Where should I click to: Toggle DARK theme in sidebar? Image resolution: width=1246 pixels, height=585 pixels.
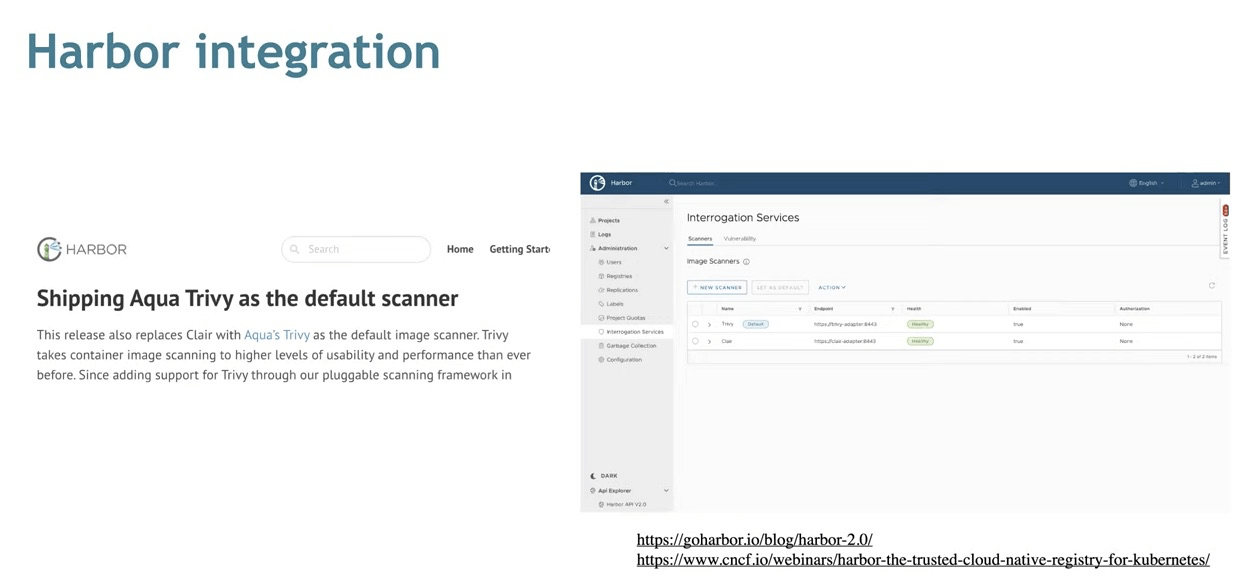click(x=604, y=476)
